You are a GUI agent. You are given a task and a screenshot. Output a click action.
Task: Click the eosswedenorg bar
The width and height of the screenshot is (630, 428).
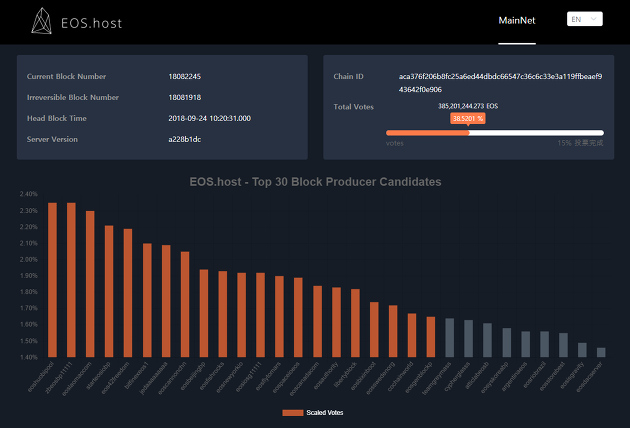coord(393,331)
